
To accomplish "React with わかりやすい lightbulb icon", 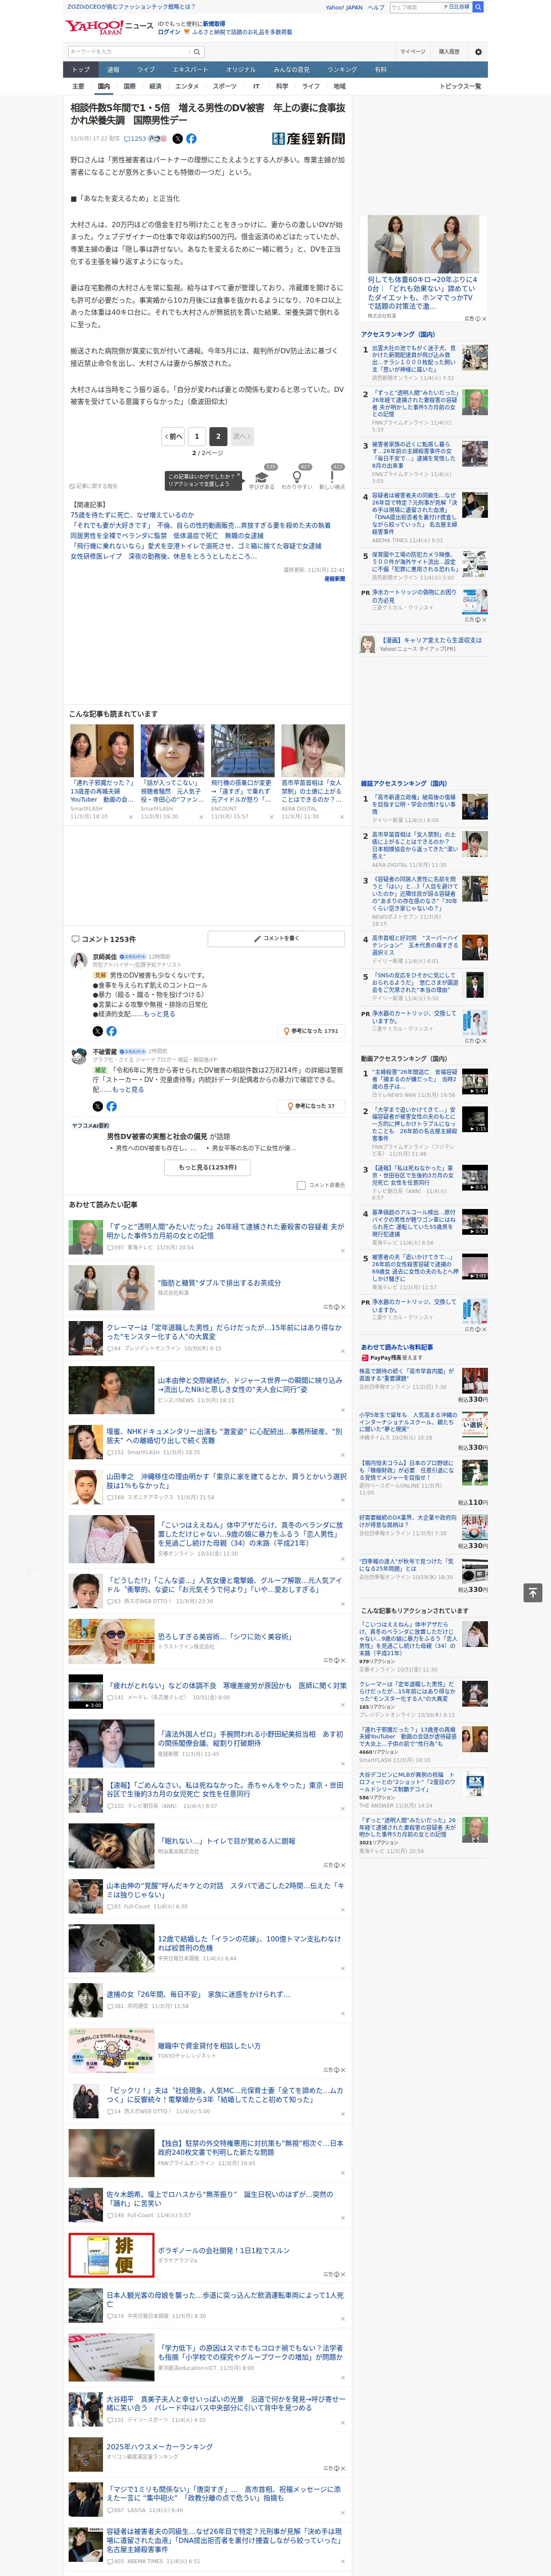I will [297, 477].
